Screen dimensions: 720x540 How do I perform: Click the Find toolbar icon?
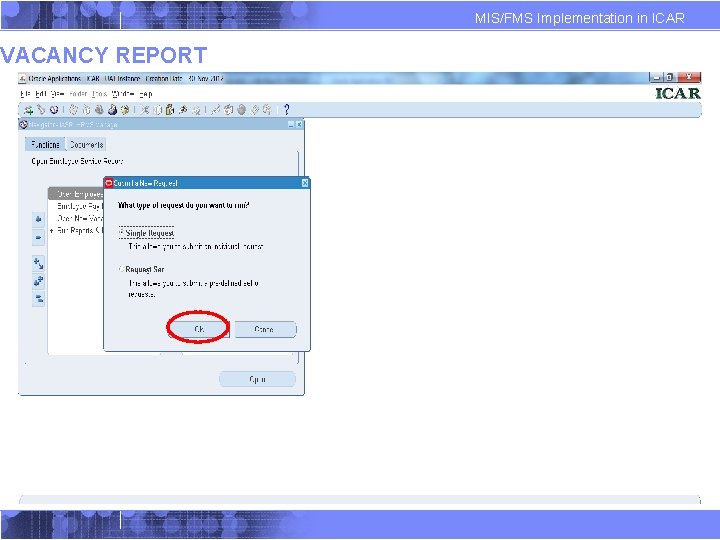[x=41, y=110]
